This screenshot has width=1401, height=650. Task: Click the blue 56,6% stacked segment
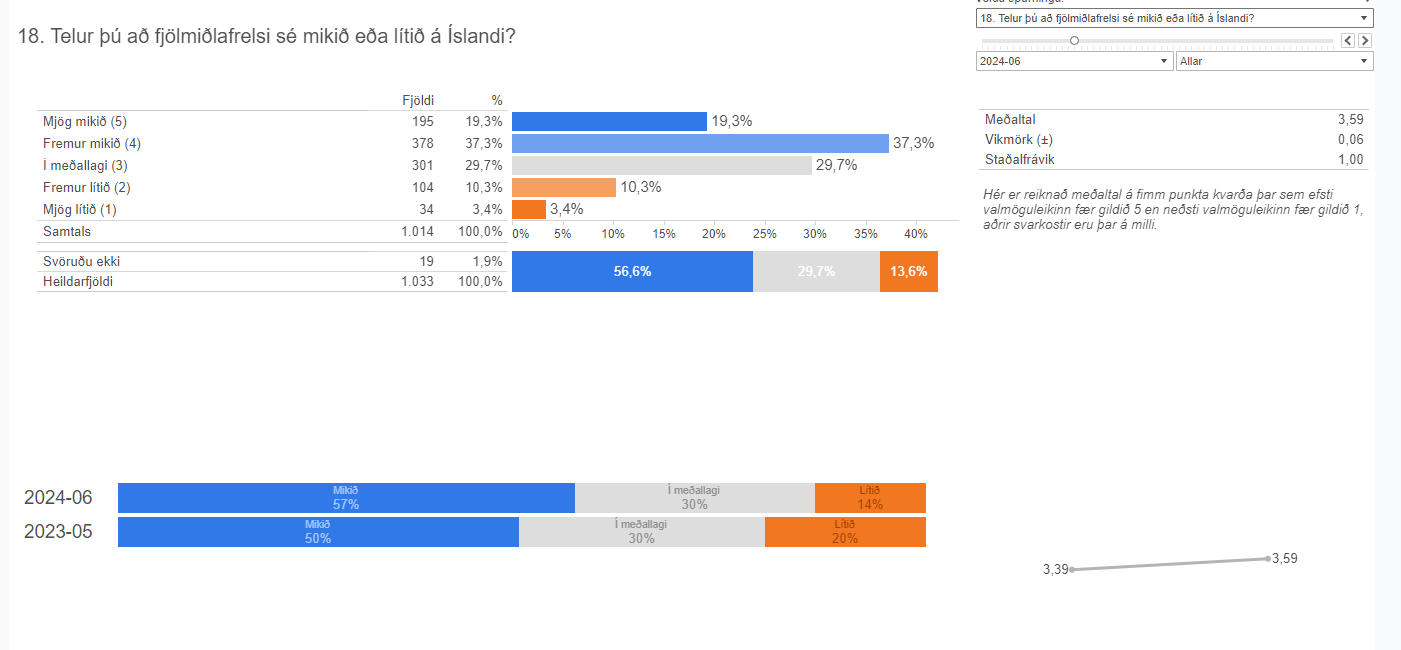632,272
